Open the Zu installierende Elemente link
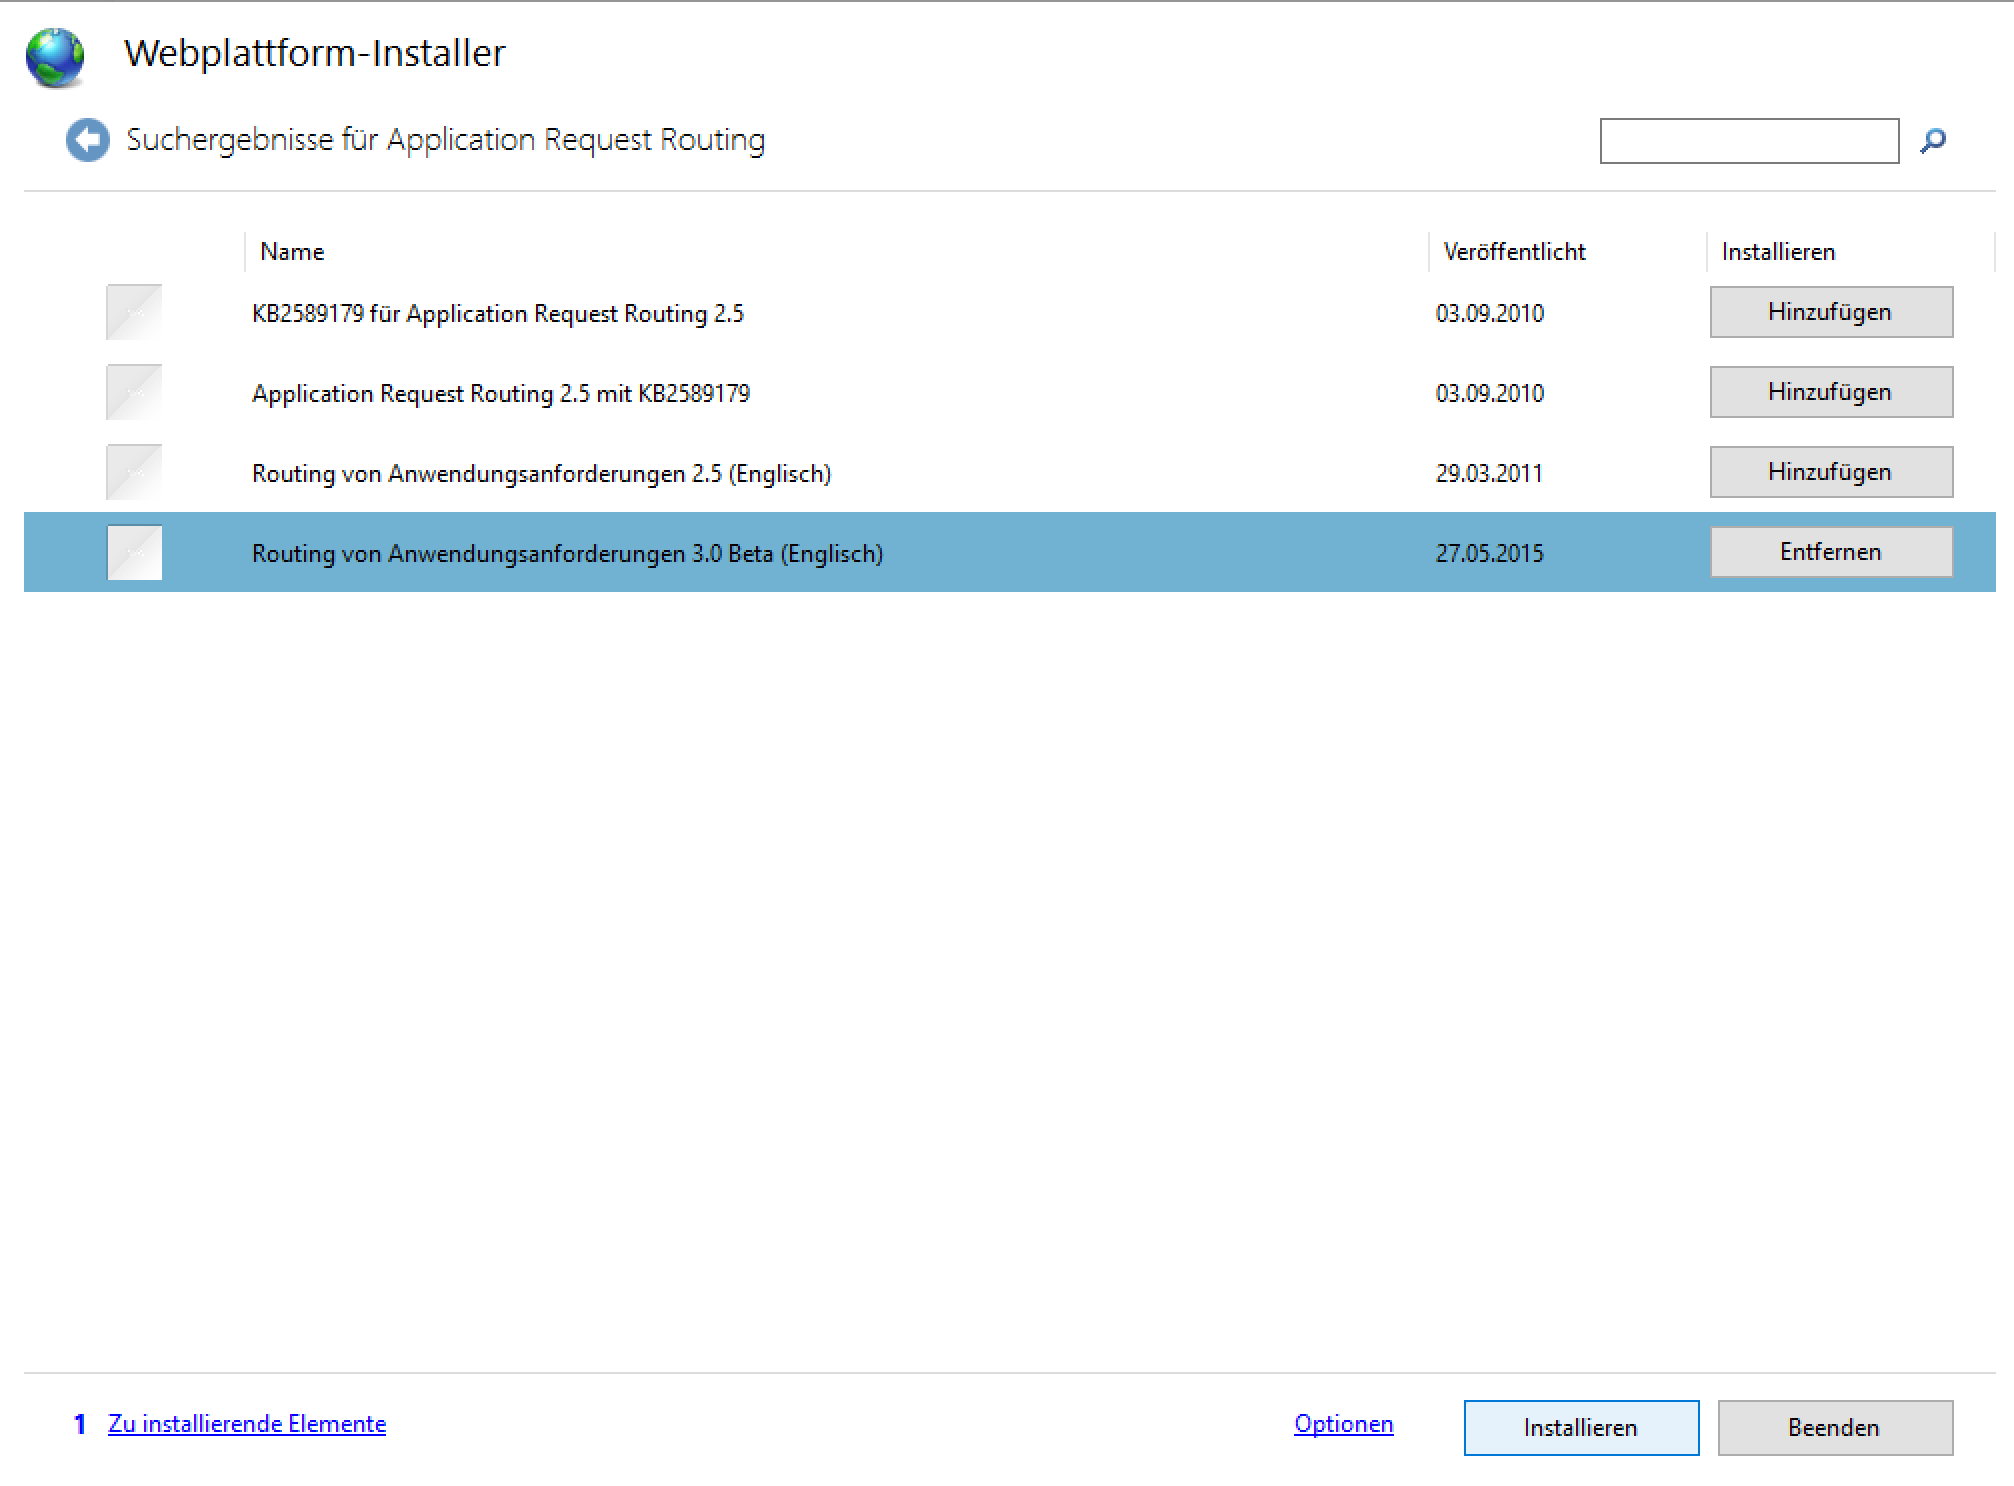Screen dimensions: 2014x1486 click(246, 1424)
